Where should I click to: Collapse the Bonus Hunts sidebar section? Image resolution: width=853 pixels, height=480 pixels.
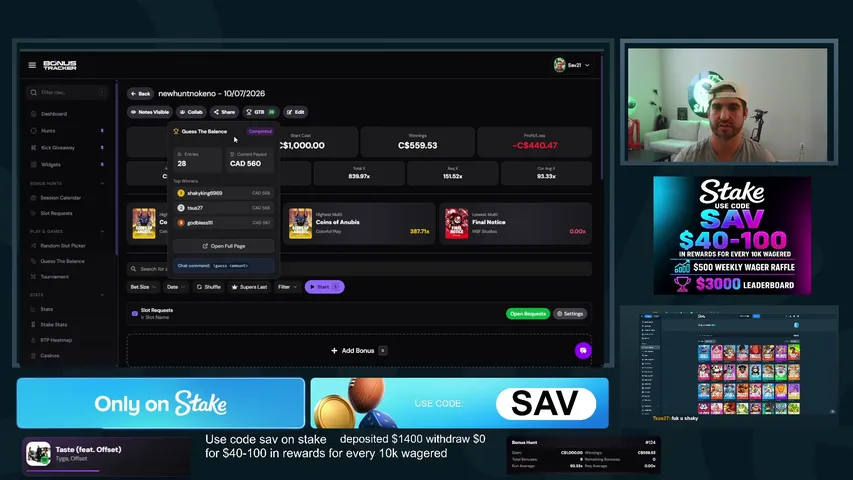(x=102, y=183)
